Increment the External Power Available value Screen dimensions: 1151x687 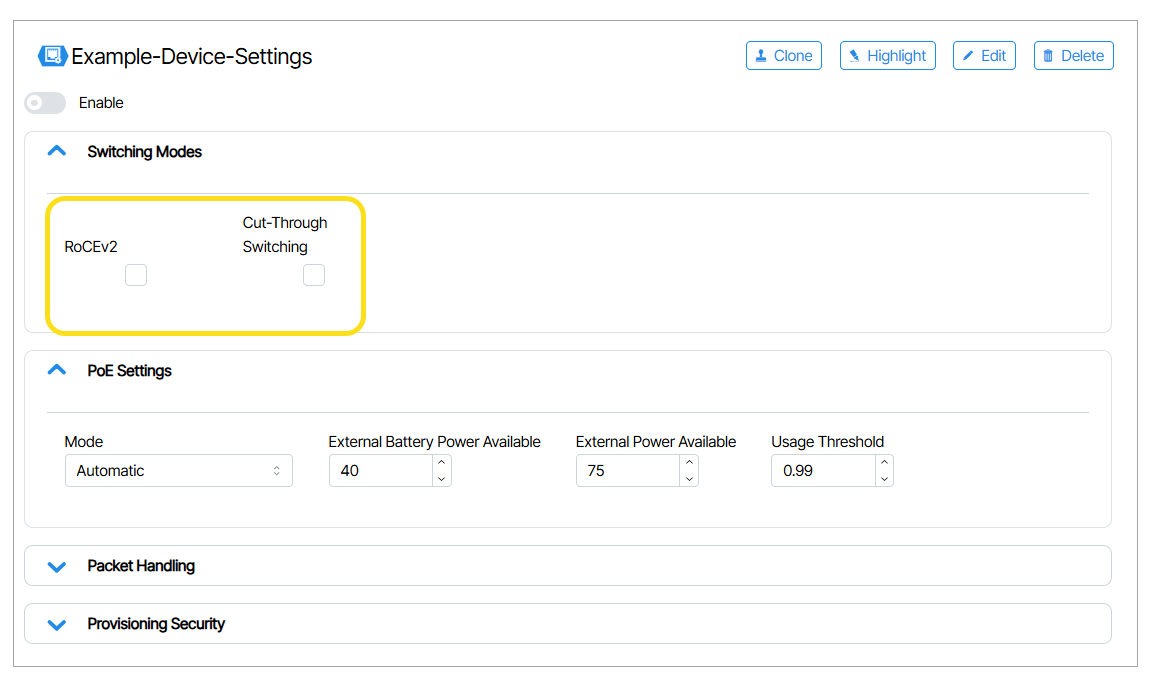(x=688, y=463)
